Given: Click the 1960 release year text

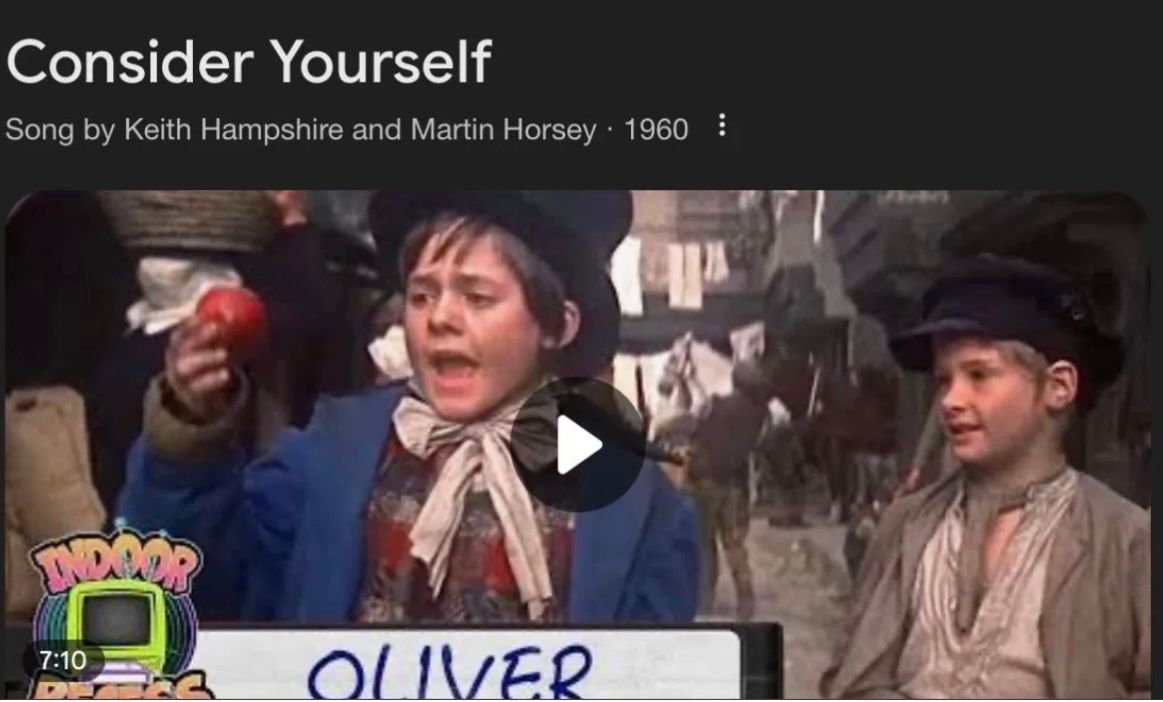Looking at the screenshot, I should pos(656,129).
